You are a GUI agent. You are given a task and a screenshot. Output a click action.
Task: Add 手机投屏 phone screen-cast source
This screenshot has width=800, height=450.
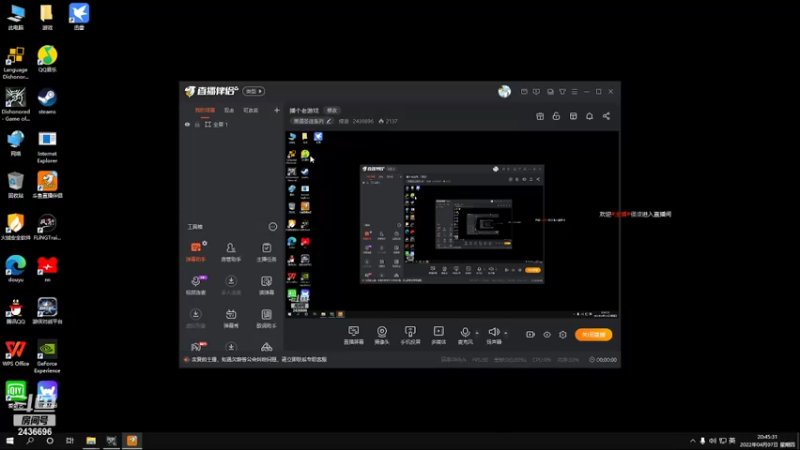[410, 335]
